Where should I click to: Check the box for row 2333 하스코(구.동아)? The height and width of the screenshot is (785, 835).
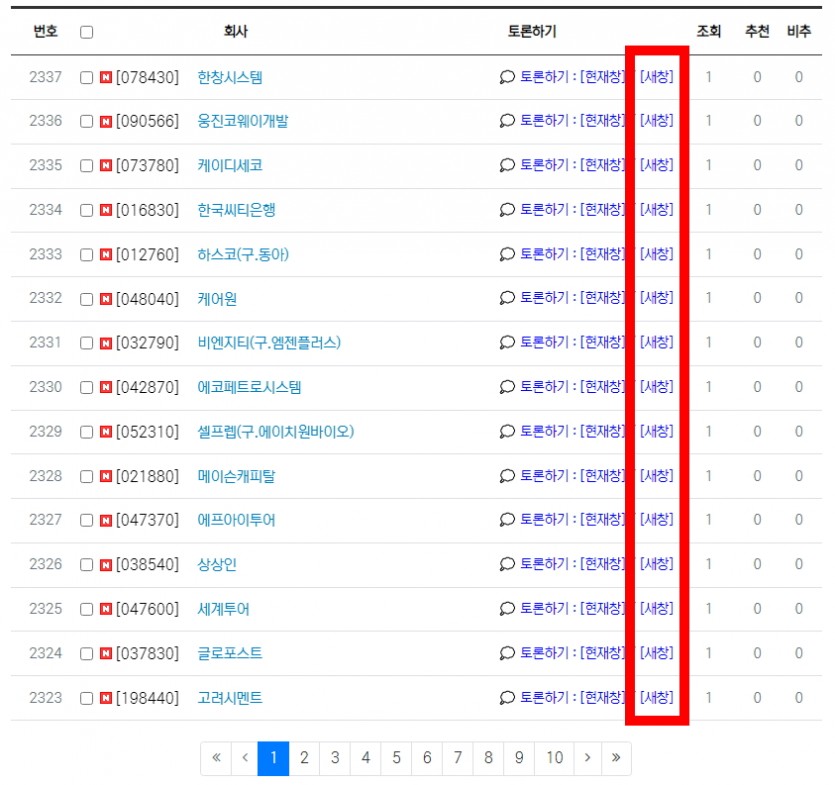[86, 255]
